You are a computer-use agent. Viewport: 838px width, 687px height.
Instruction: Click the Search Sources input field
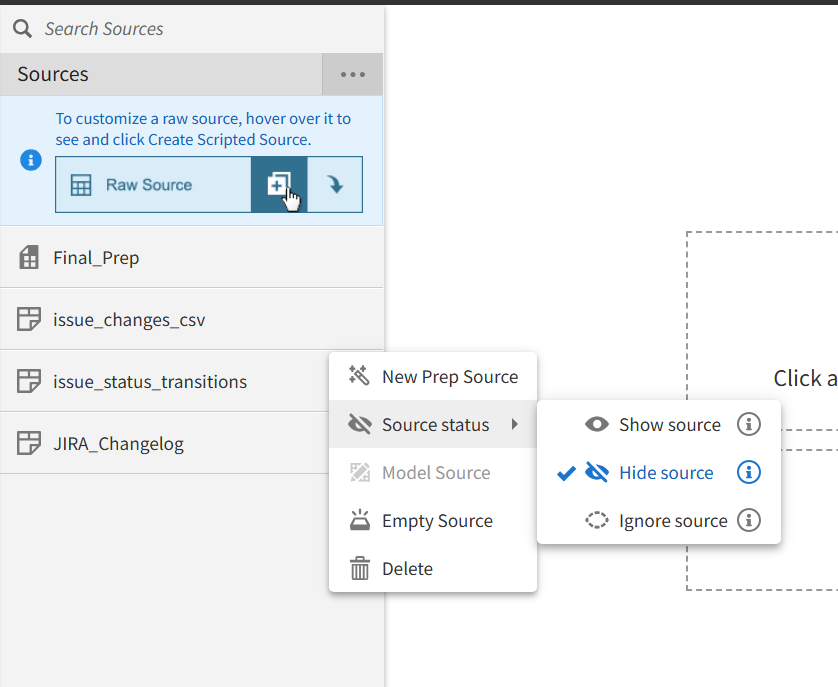(x=200, y=29)
